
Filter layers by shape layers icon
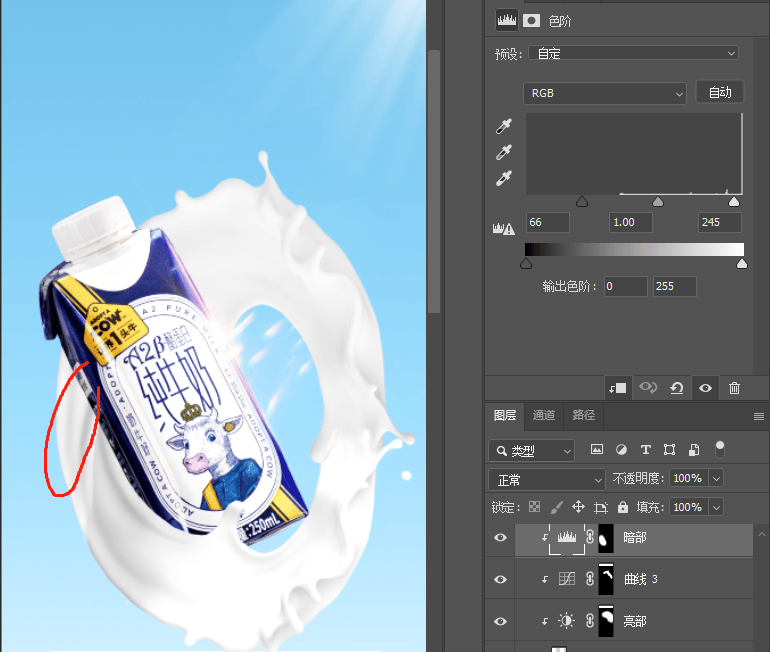point(669,449)
